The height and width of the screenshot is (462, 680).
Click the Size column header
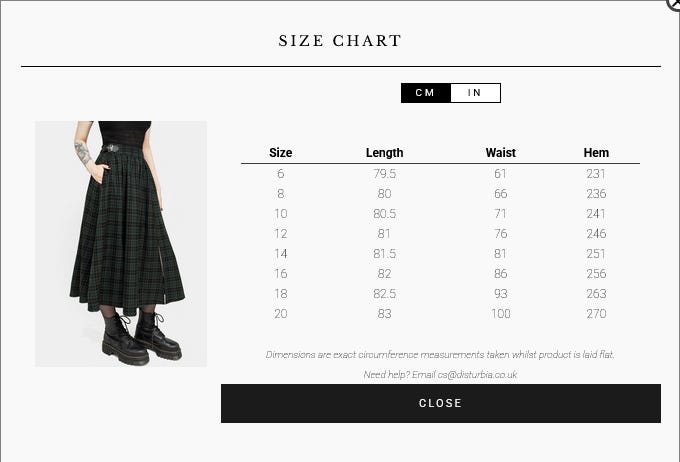(x=281, y=153)
